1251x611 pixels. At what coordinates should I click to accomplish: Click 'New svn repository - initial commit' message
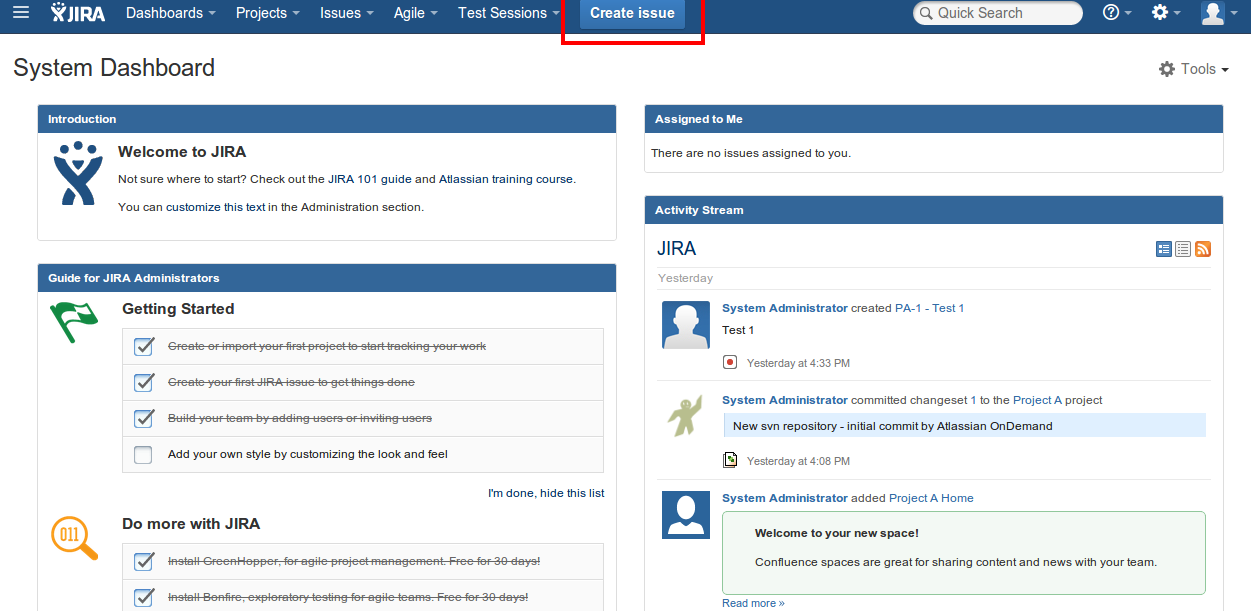coord(893,426)
